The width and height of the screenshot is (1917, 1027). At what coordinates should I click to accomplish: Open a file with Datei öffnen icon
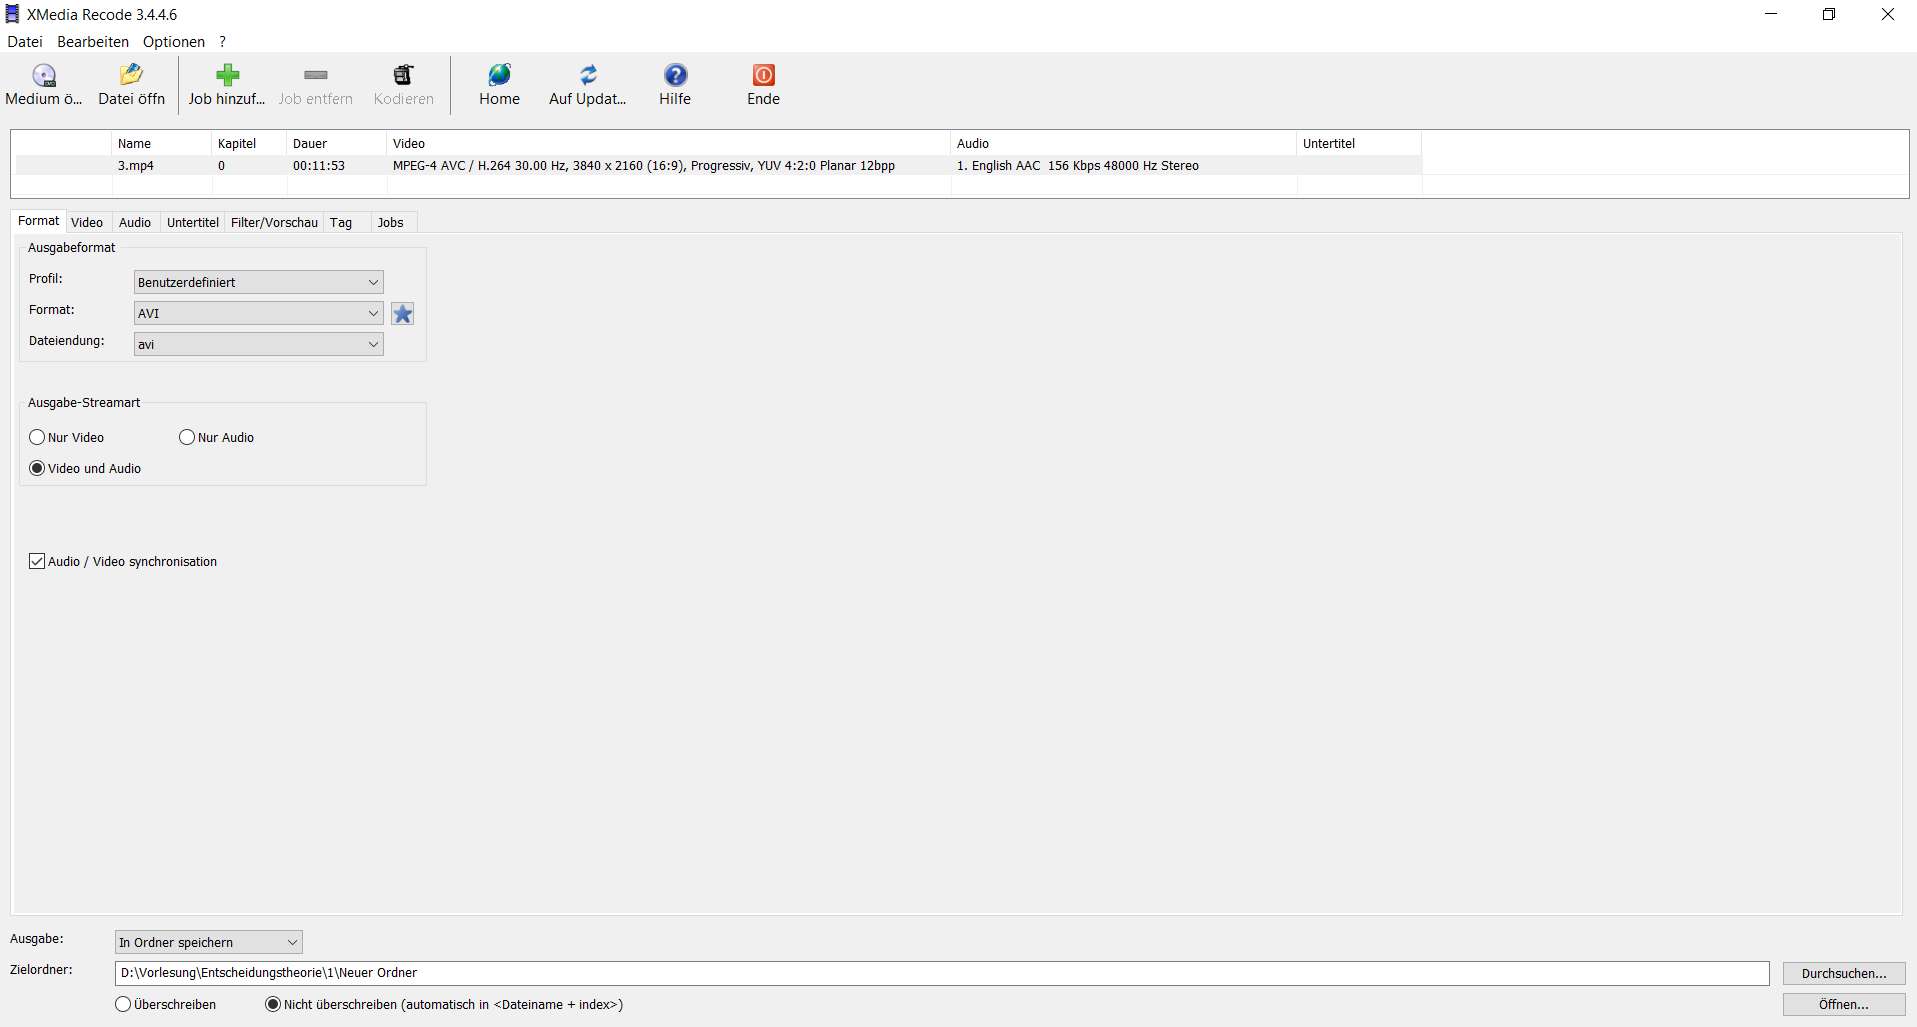point(131,75)
